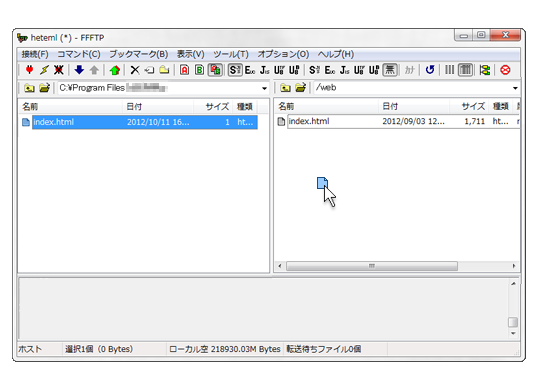
Task: Toggle ASCII transfer mode (A) button
Action: [185, 70]
